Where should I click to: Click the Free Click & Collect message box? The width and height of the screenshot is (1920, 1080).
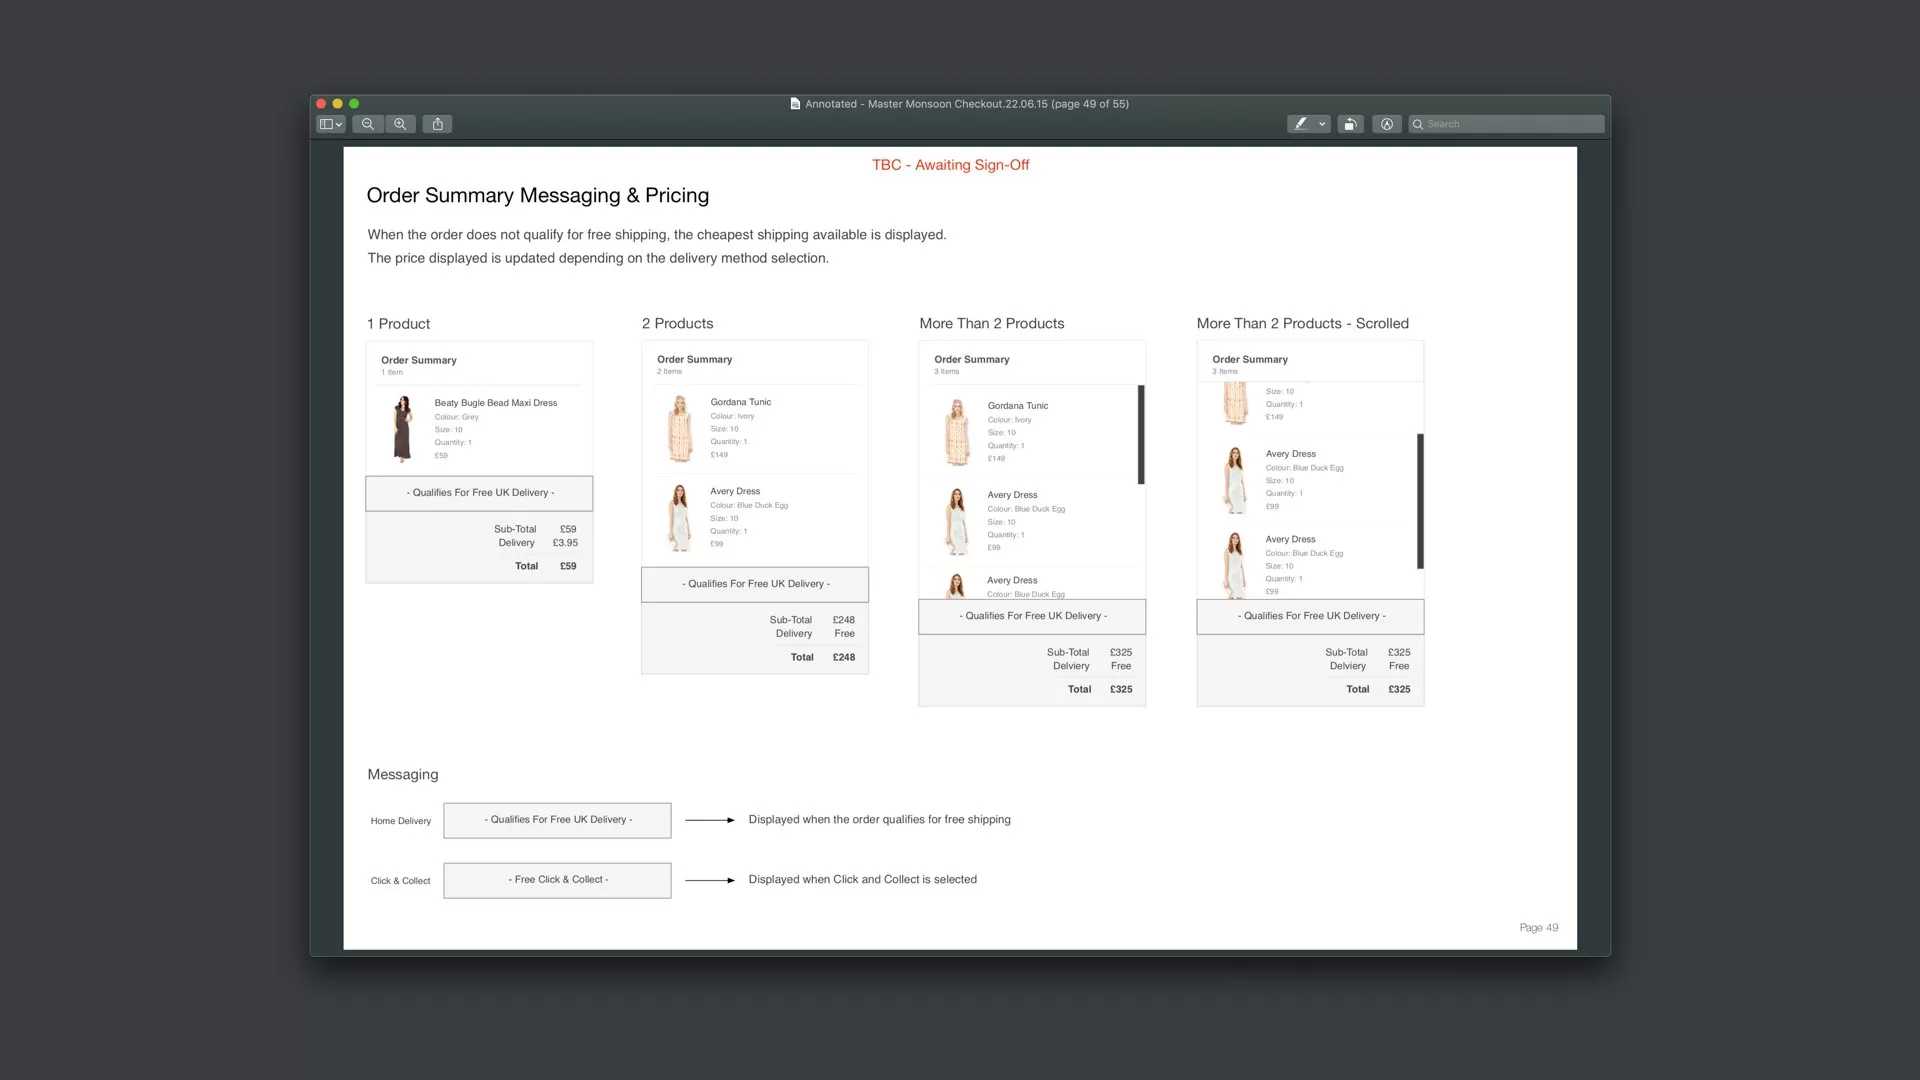click(557, 880)
